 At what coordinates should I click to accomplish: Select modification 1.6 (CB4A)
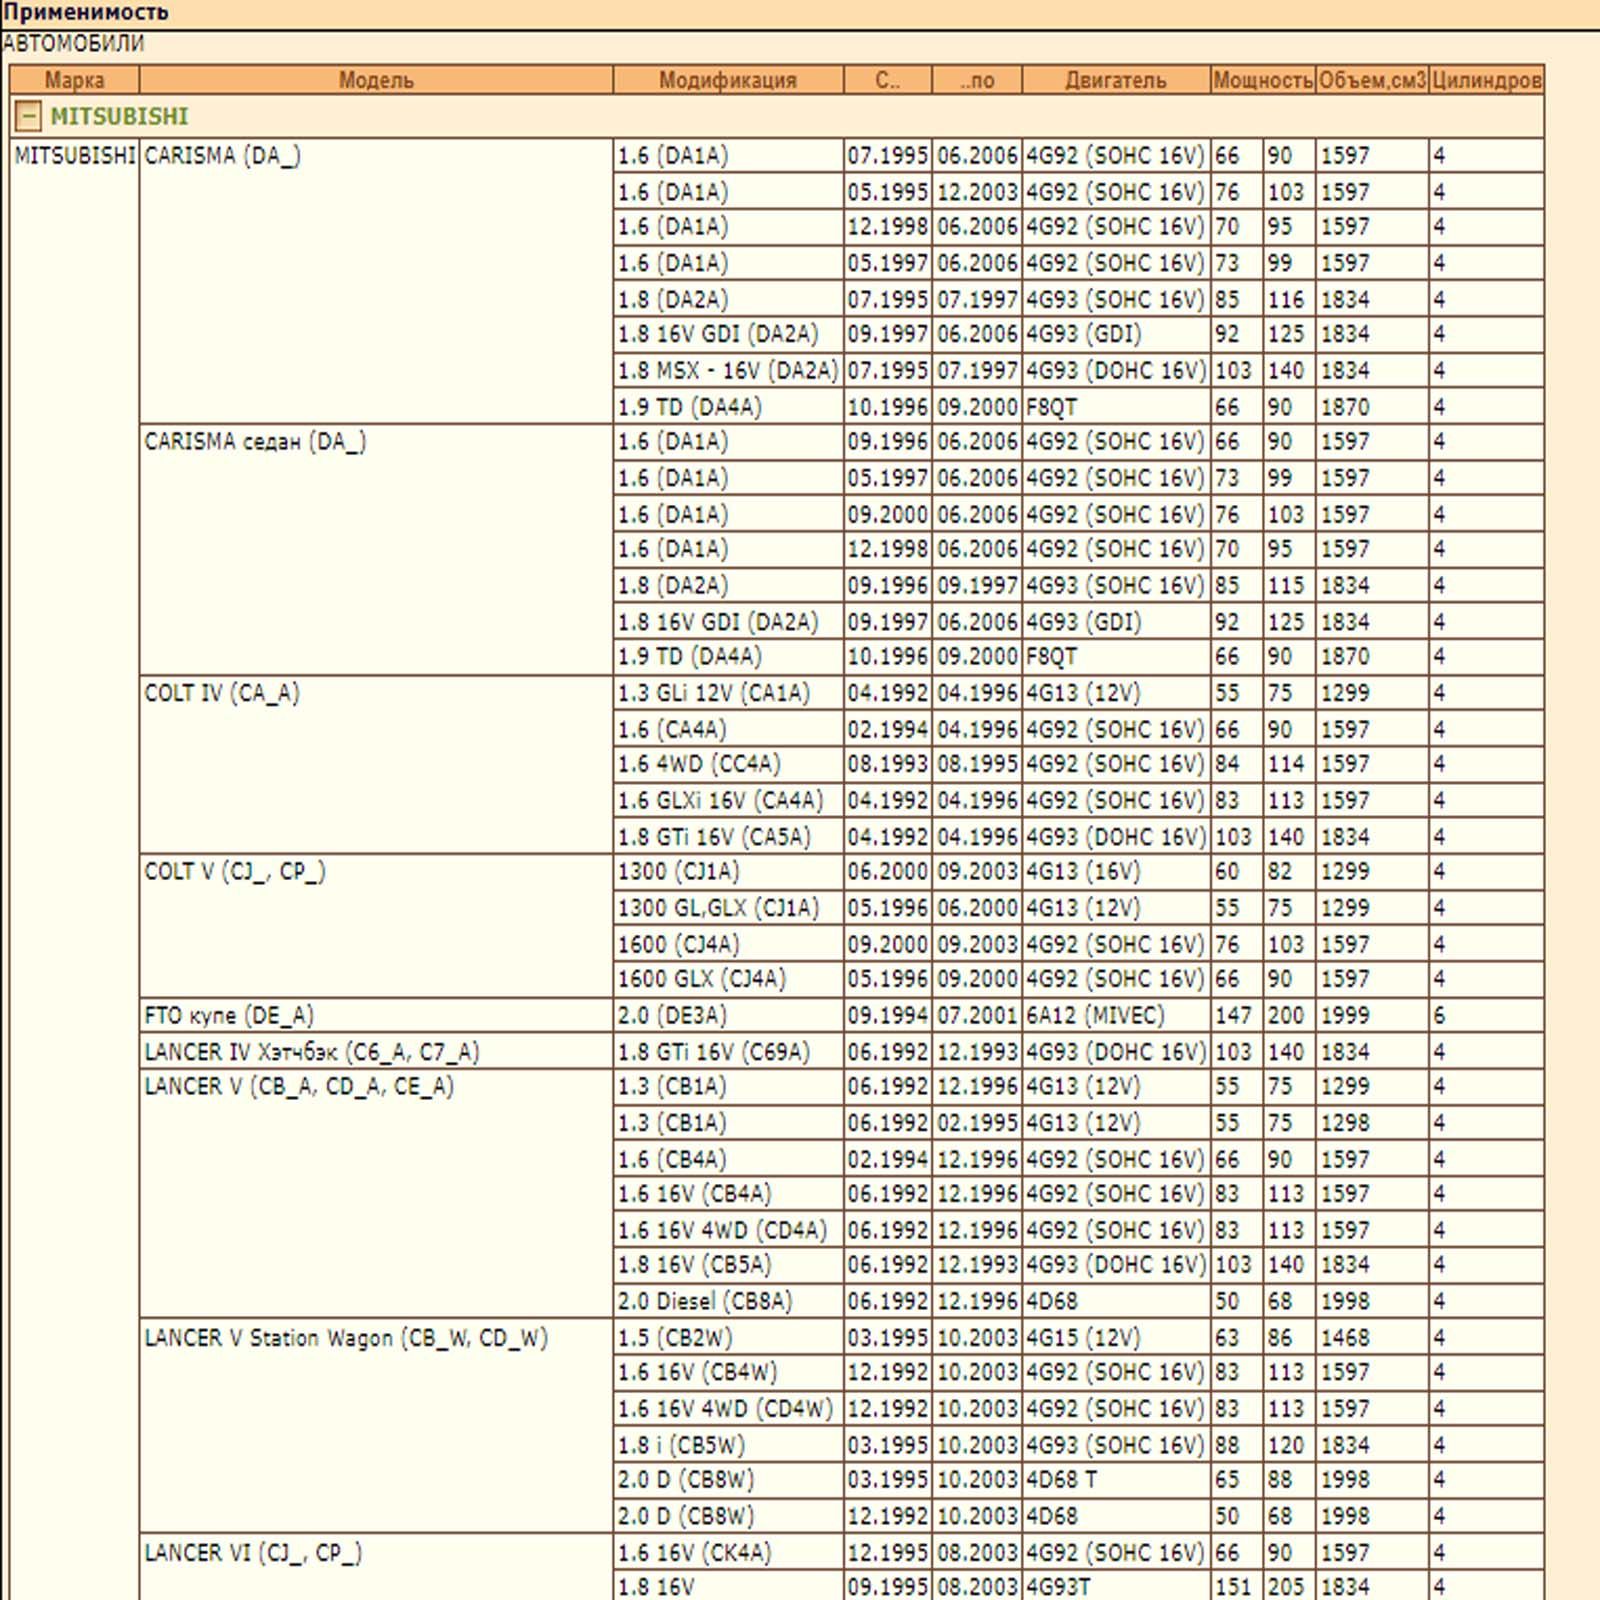[x=728, y=1159]
